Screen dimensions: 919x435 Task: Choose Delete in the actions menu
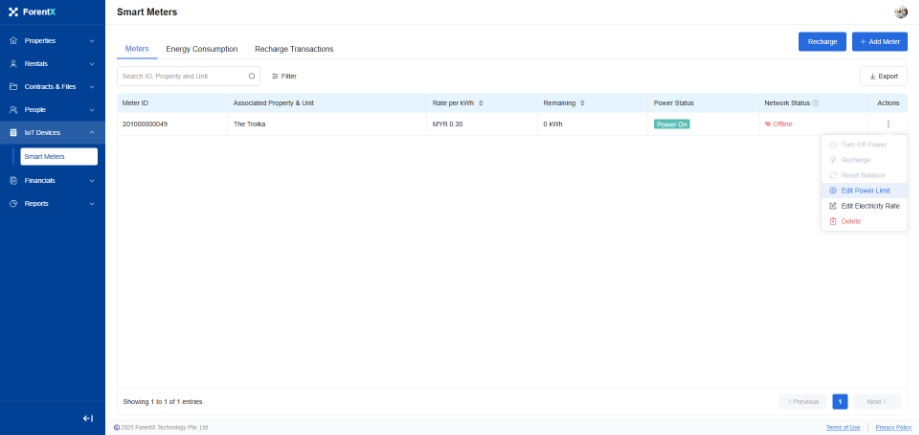(x=850, y=221)
